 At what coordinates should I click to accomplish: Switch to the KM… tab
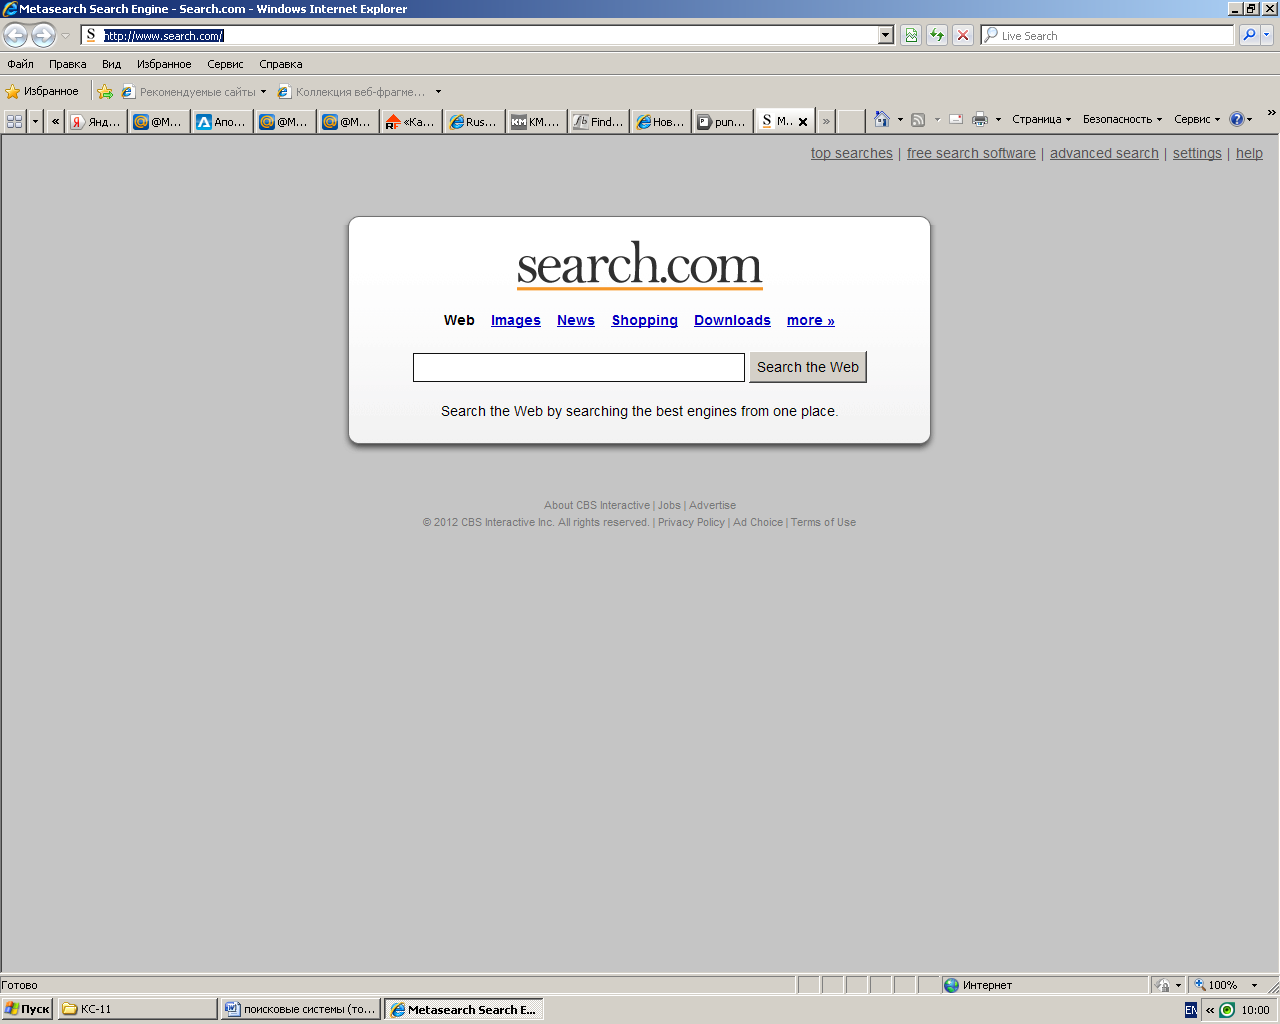[536, 122]
